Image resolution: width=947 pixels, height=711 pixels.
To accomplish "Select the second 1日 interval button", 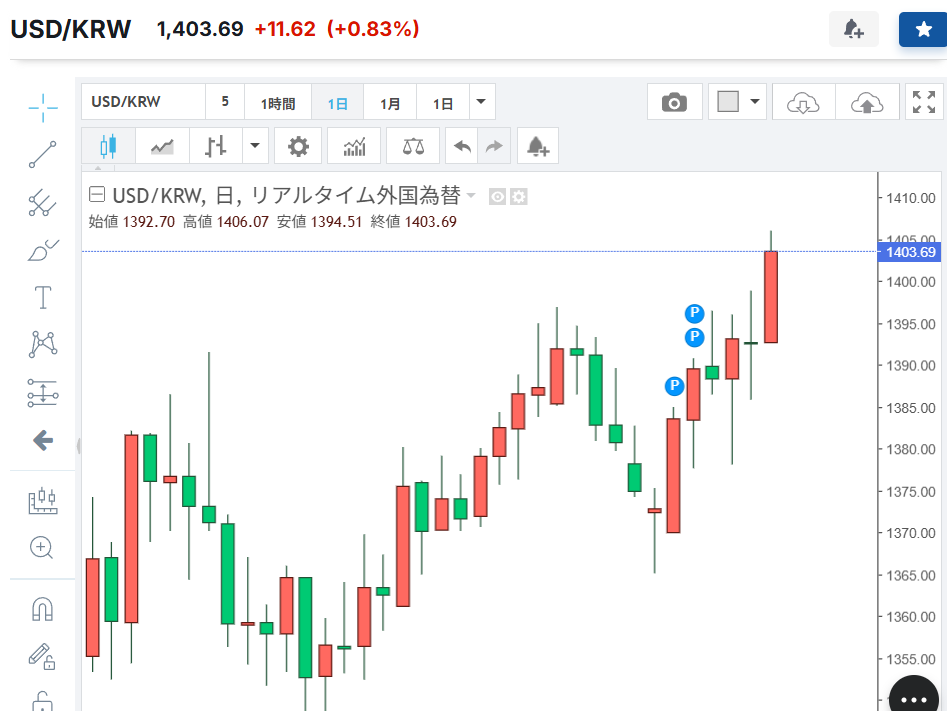I will (x=443, y=103).
